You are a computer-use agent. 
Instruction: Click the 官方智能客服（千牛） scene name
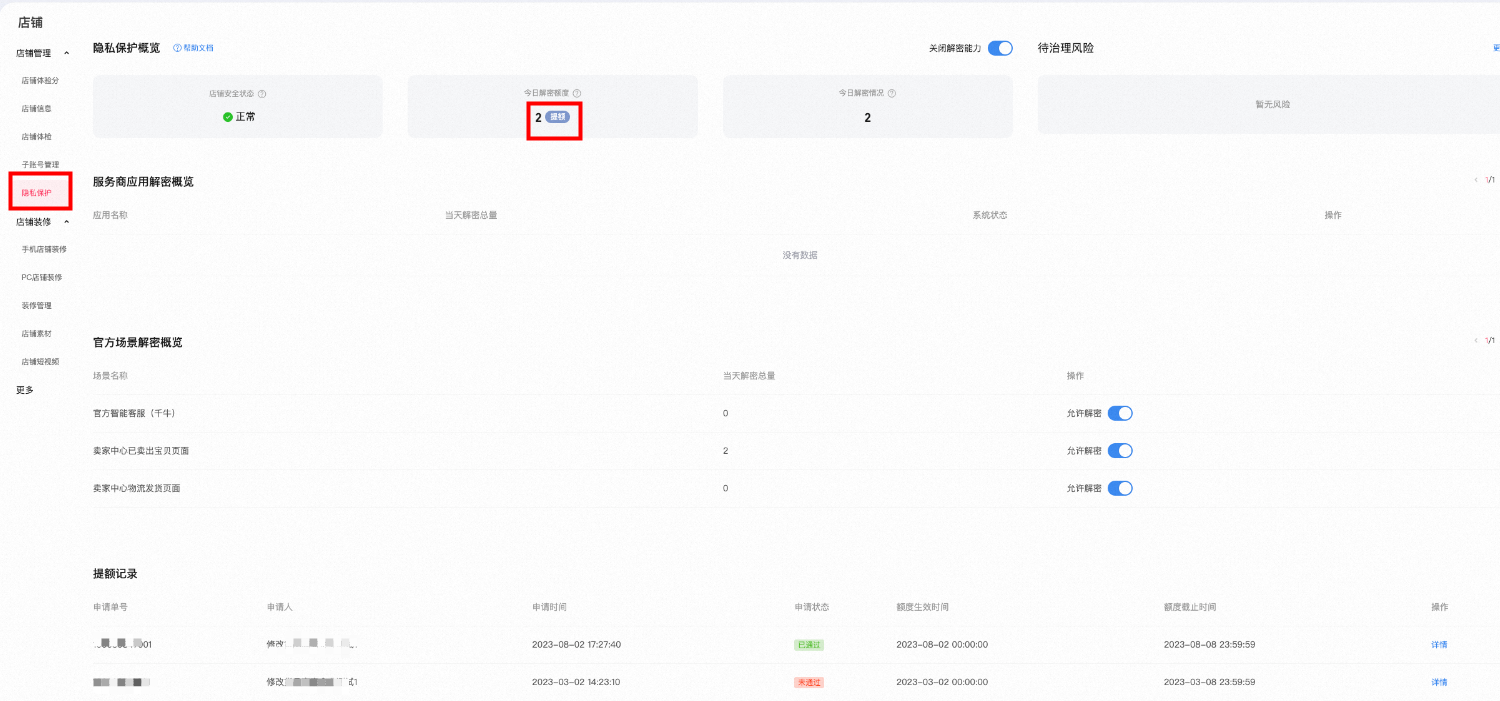134,413
